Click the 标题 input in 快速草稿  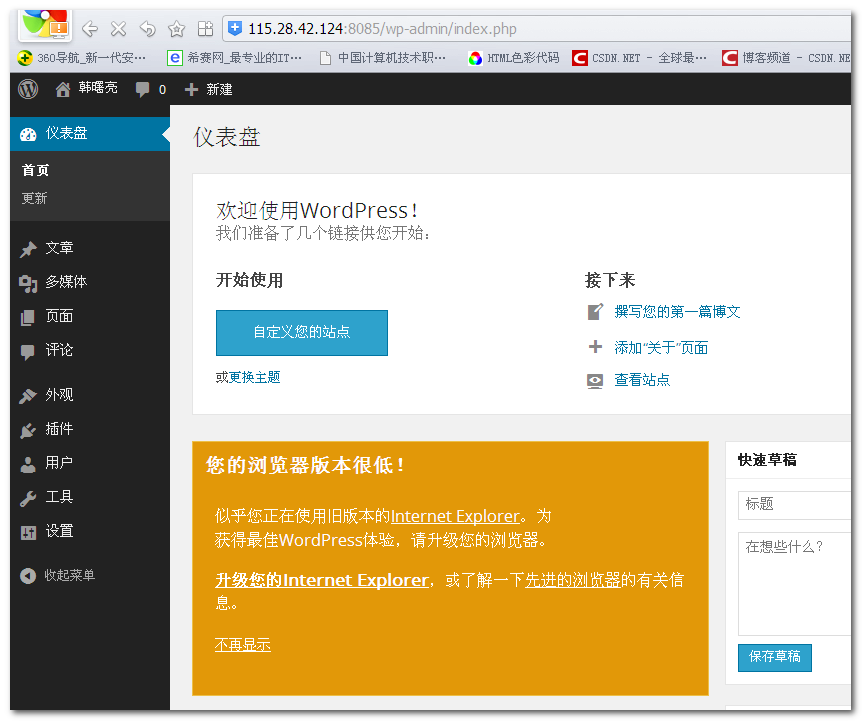[794, 504]
